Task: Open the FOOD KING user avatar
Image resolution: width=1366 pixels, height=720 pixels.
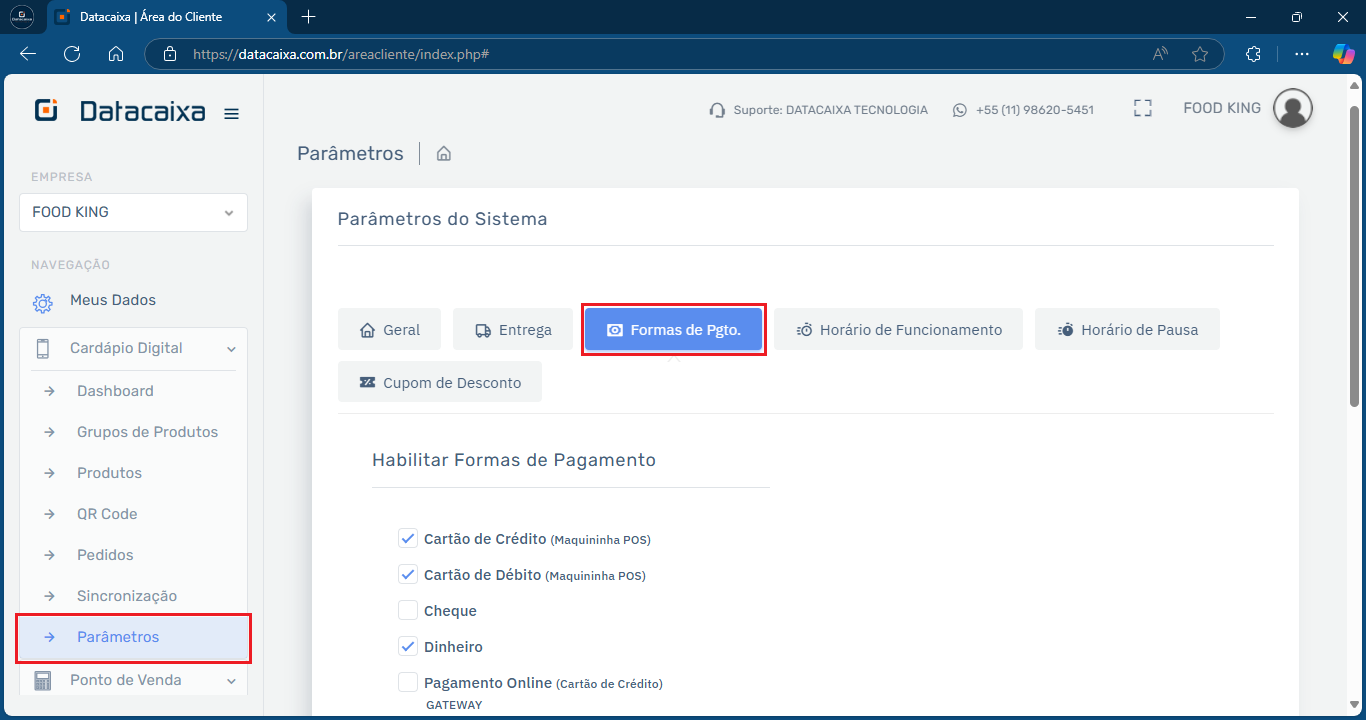Action: pyautogui.click(x=1292, y=109)
